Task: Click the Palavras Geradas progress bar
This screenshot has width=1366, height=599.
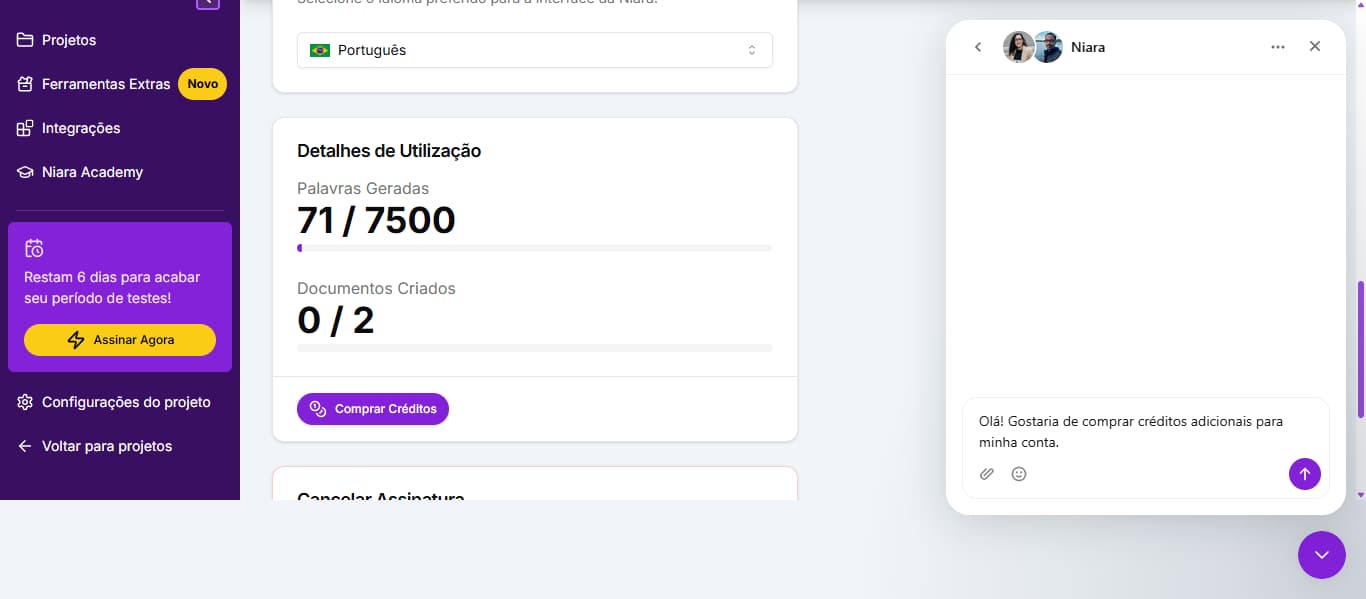Action: click(x=534, y=247)
